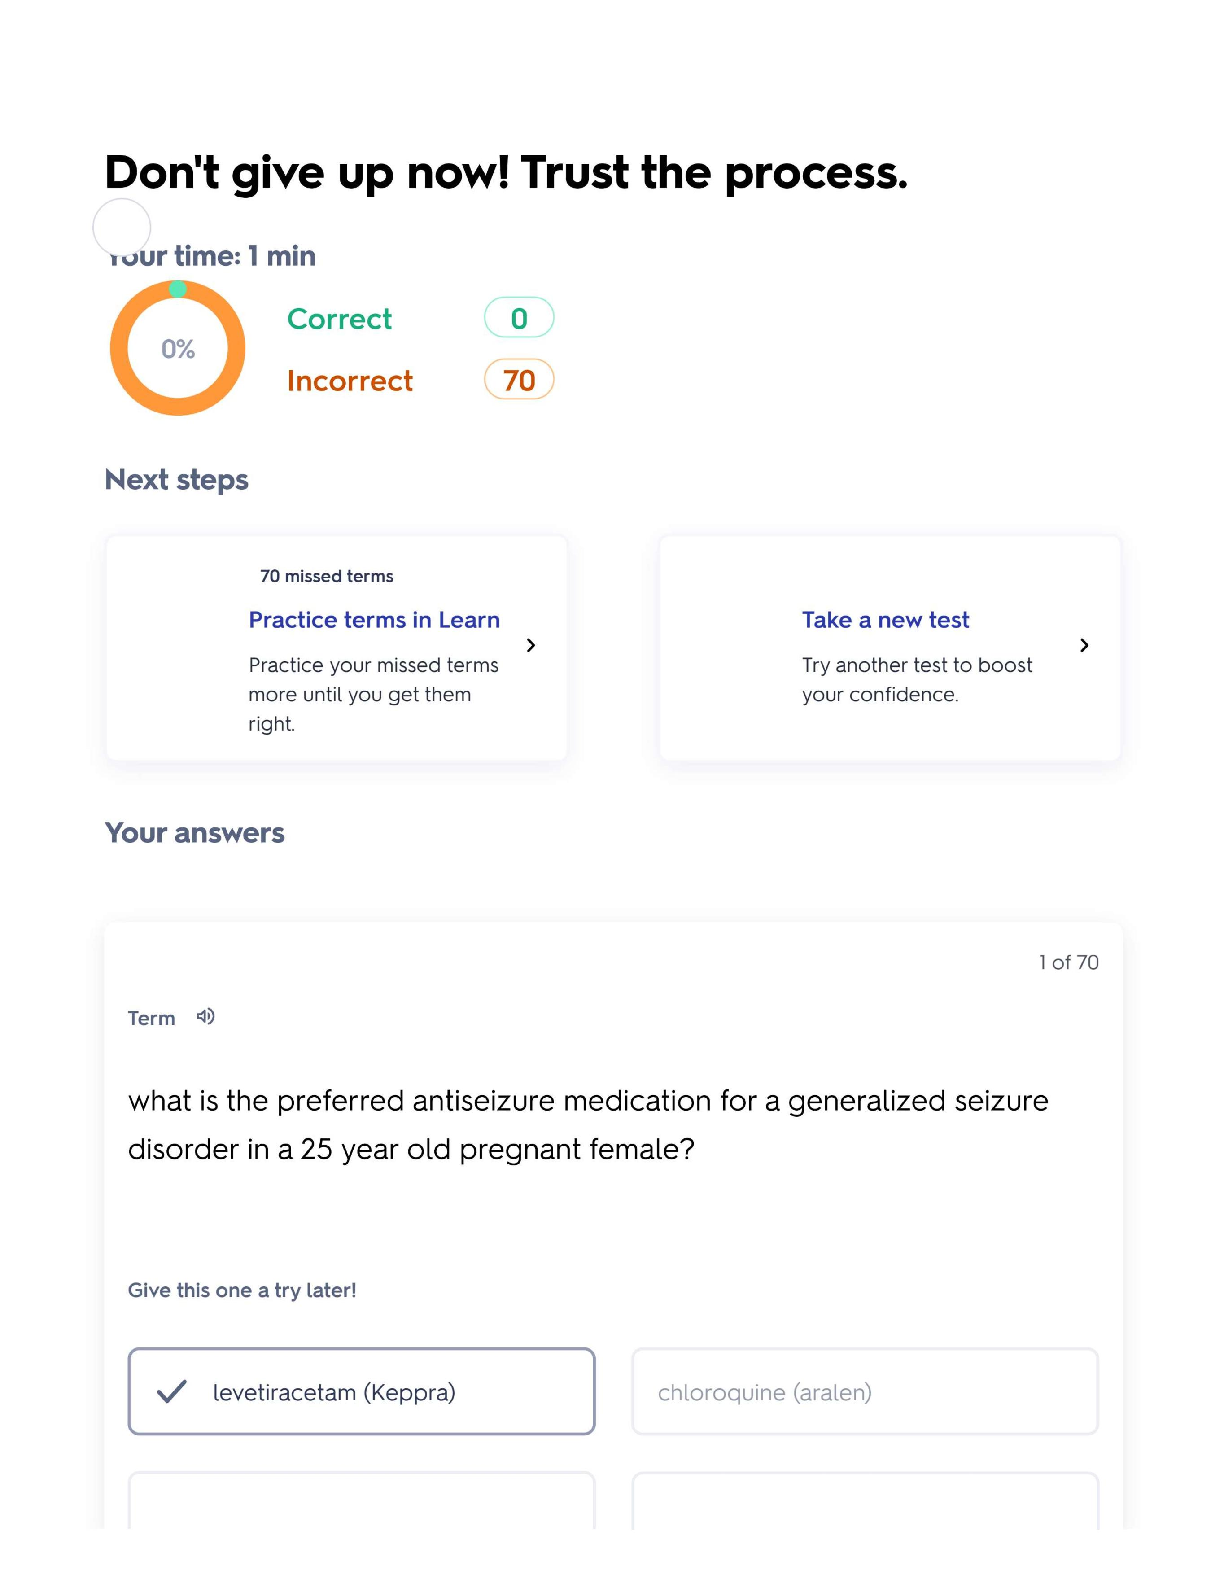This screenshot has height=1584, width=1224.
Task: Click the Your answers heading
Action: click(194, 833)
